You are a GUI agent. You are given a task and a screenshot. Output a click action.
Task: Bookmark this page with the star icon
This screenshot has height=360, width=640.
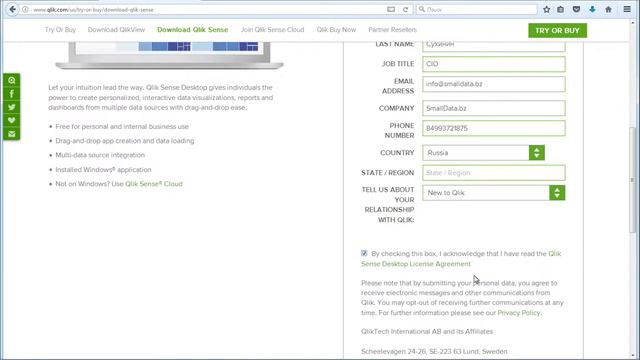click(x=547, y=9)
